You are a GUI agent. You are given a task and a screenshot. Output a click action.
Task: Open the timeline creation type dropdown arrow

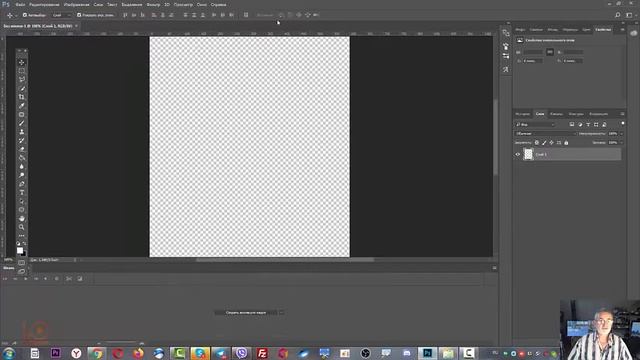282,313
